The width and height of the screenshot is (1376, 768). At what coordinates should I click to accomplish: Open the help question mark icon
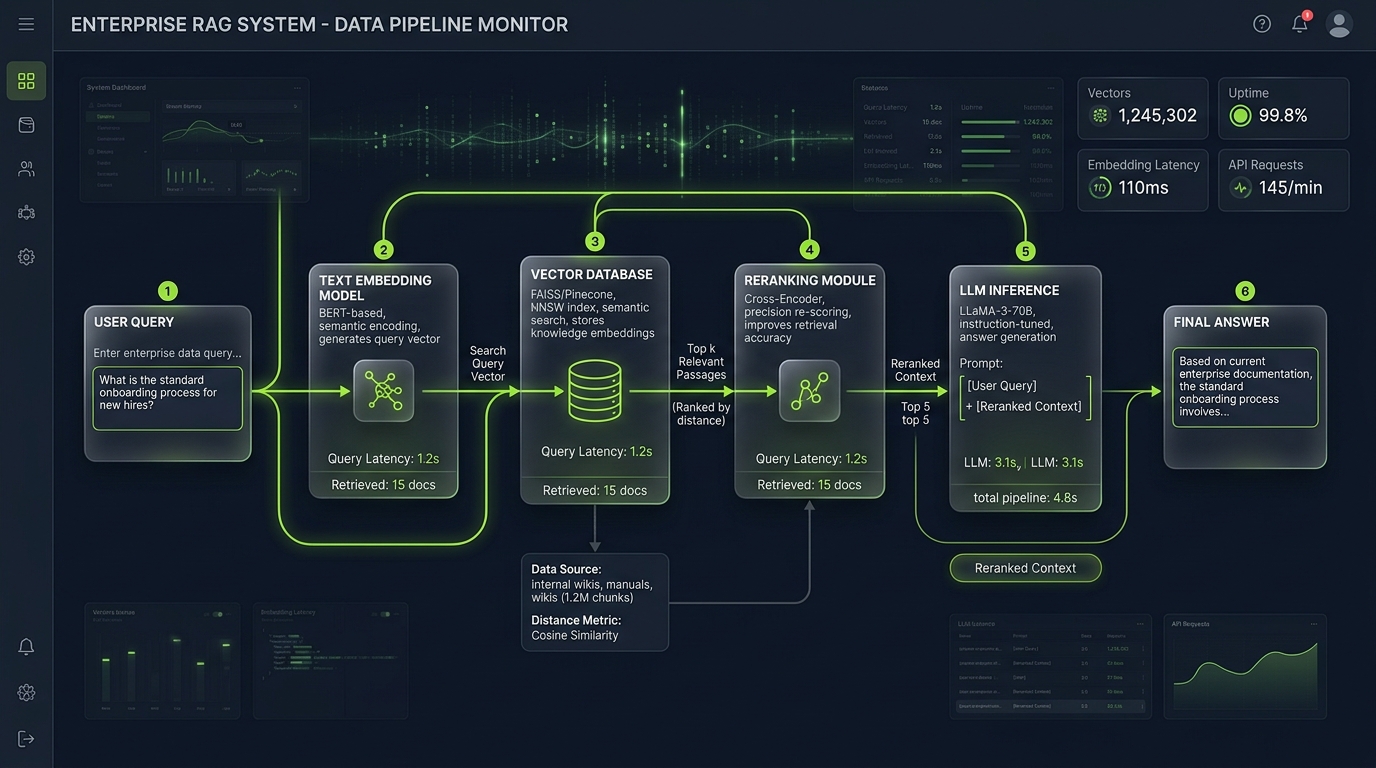click(1262, 24)
